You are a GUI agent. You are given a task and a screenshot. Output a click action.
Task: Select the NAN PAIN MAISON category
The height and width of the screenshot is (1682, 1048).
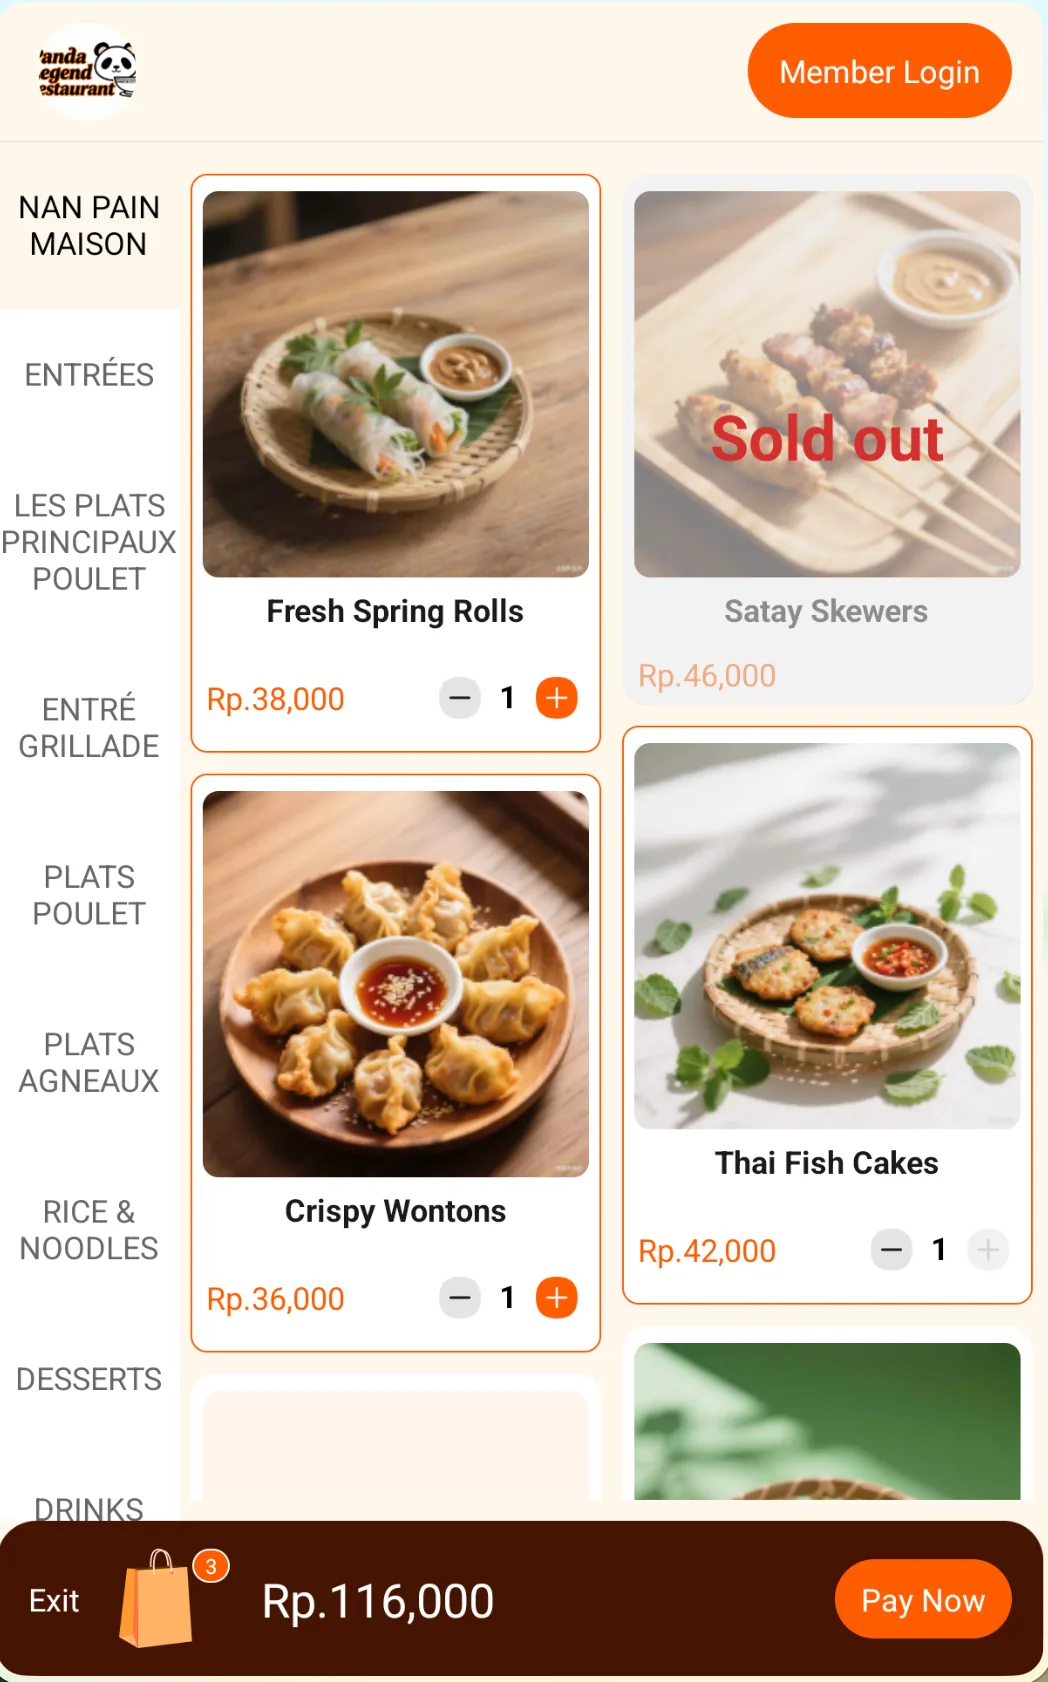[x=89, y=226]
